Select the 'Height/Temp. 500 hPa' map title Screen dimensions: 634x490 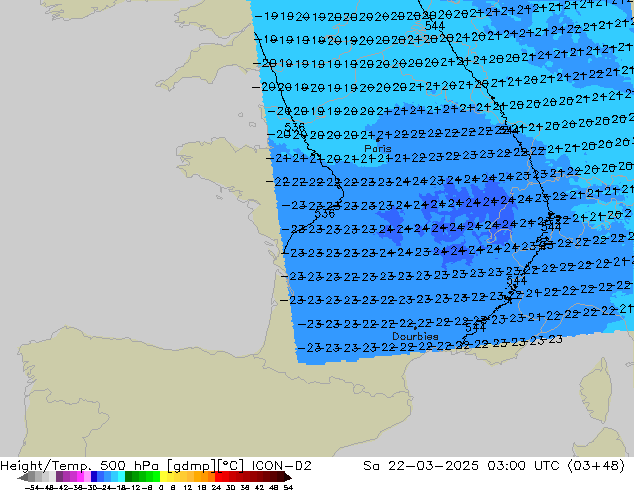pos(79,466)
